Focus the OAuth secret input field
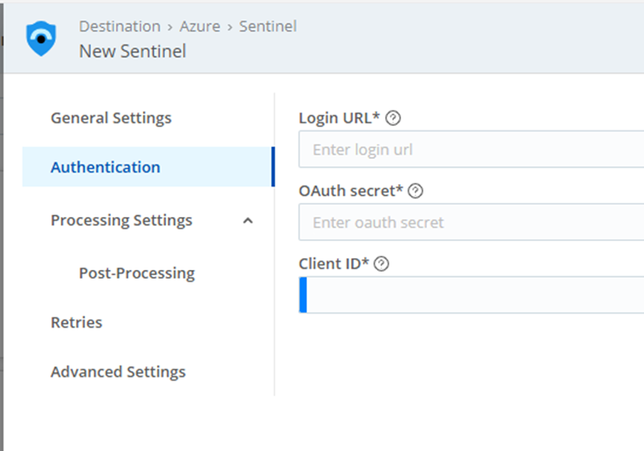Screen dimensions: 644x451 (471, 222)
